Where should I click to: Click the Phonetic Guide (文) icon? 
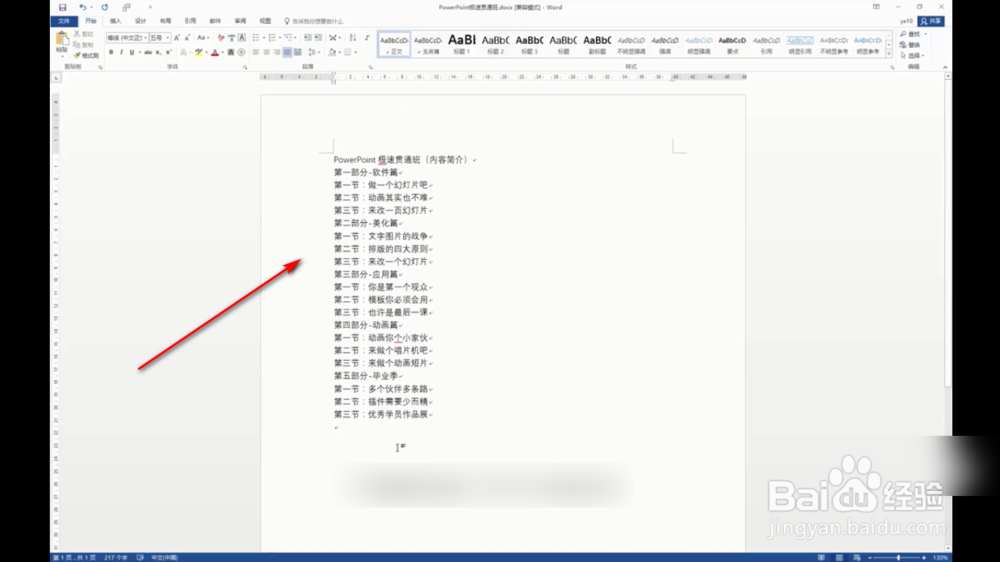(232, 38)
